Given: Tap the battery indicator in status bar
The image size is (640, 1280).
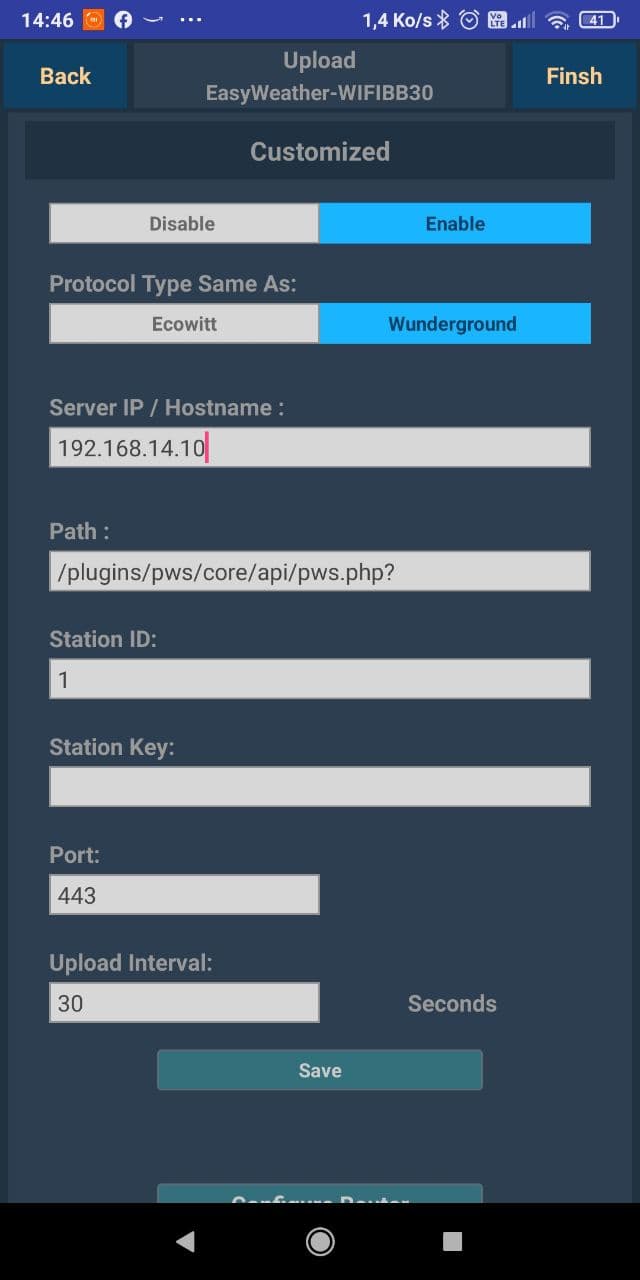Looking at the screenshot, I should tap(598, 20).
